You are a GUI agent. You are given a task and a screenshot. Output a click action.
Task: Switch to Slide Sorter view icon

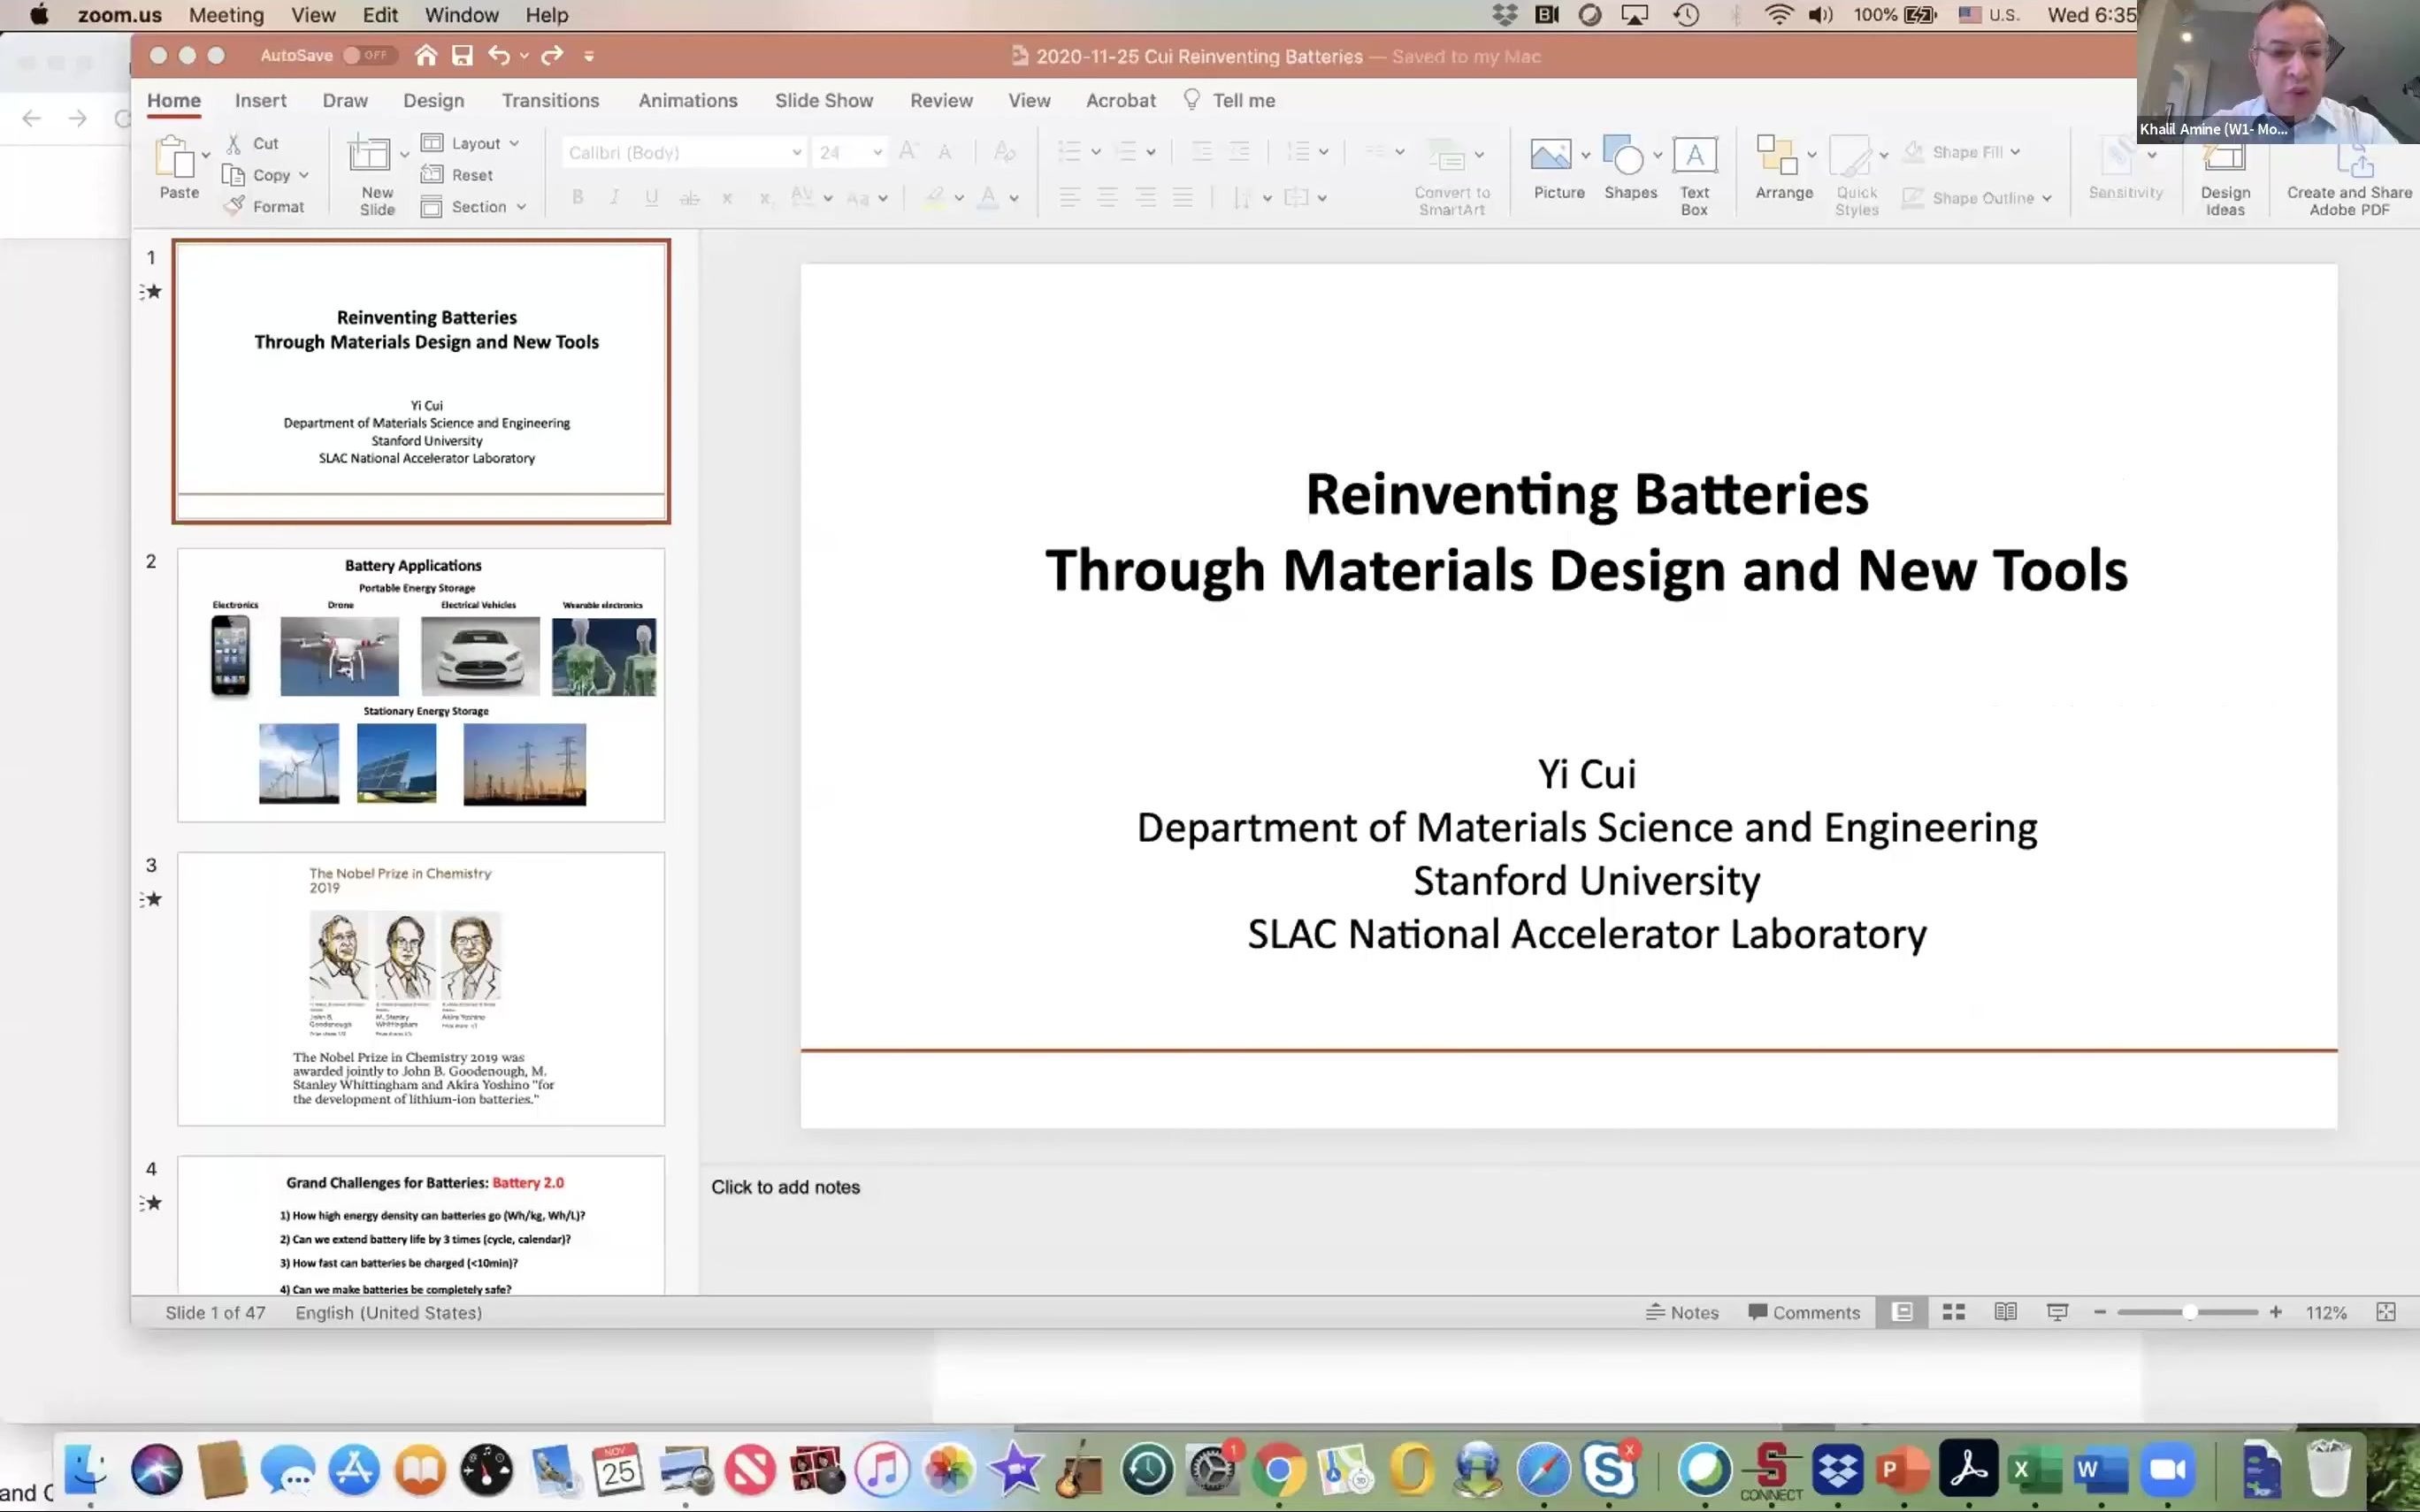1954,1312
